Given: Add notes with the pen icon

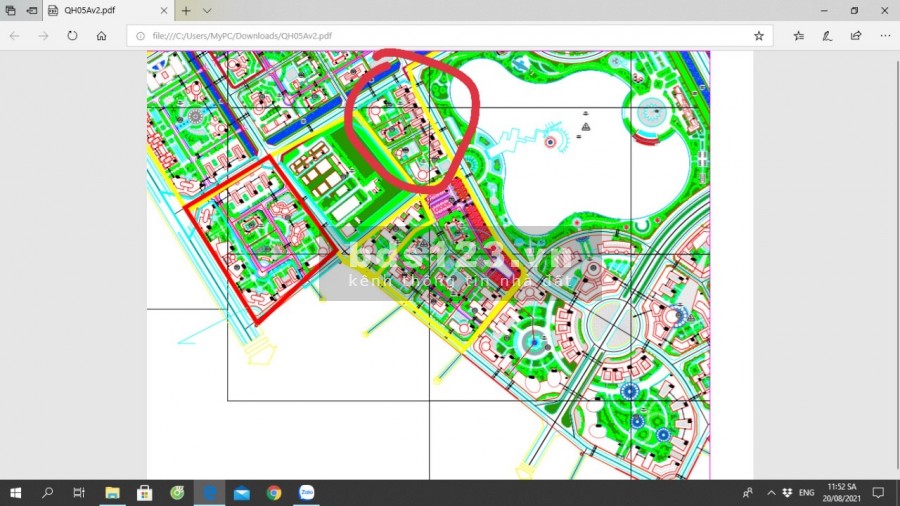Looking at the screenshot, I should 827,36.
